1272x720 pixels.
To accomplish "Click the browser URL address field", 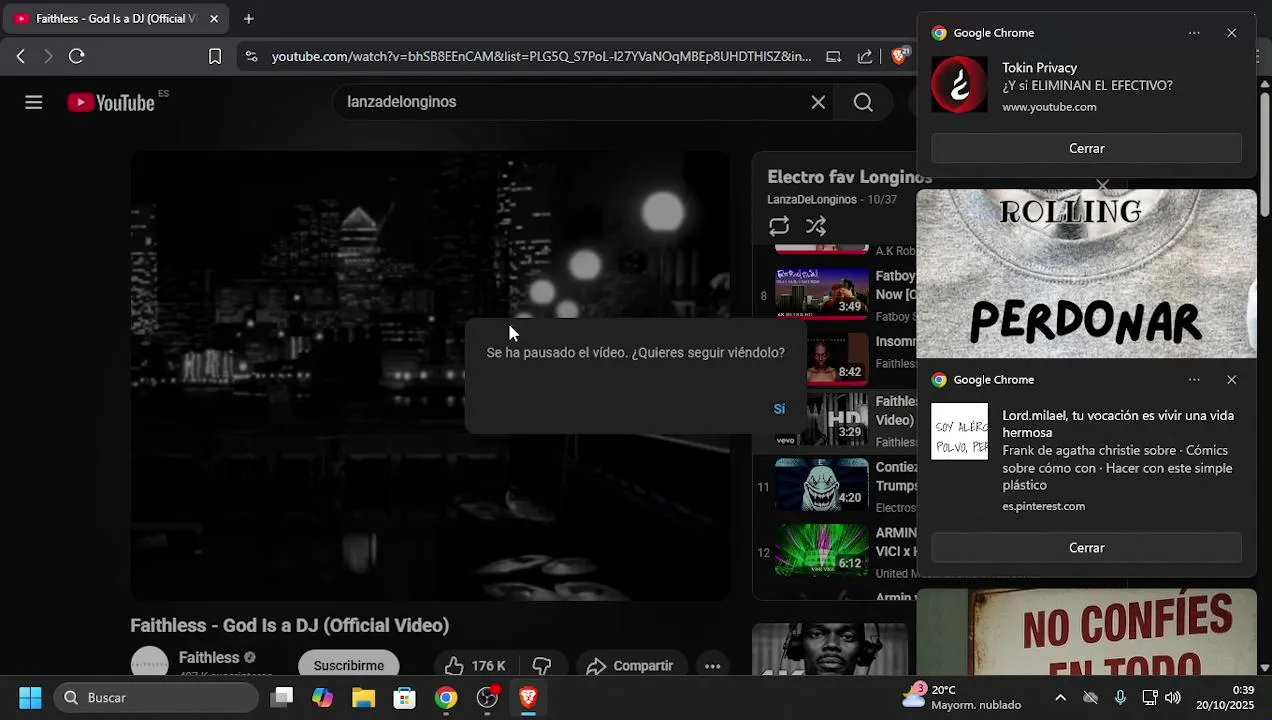I will pyautogui.click(x=541, y=57).
